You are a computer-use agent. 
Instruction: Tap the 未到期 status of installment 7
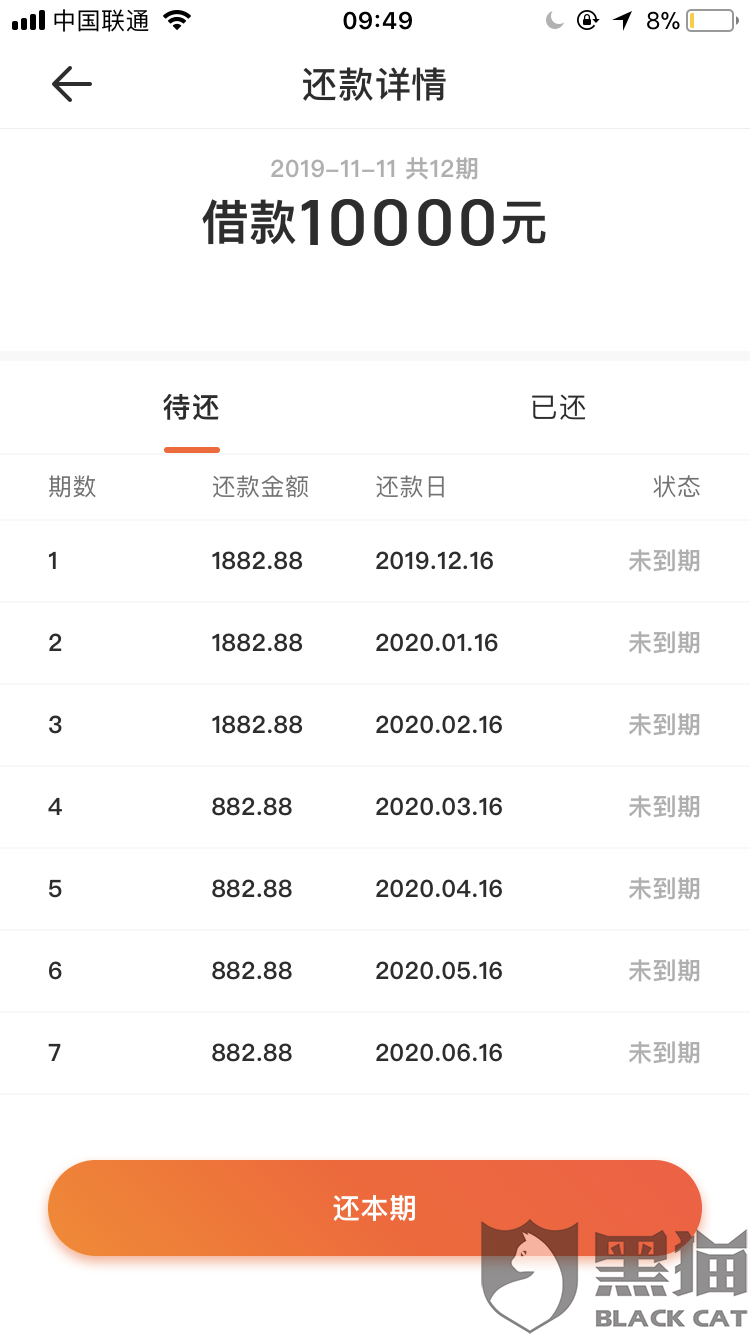tap(664, 1053)
